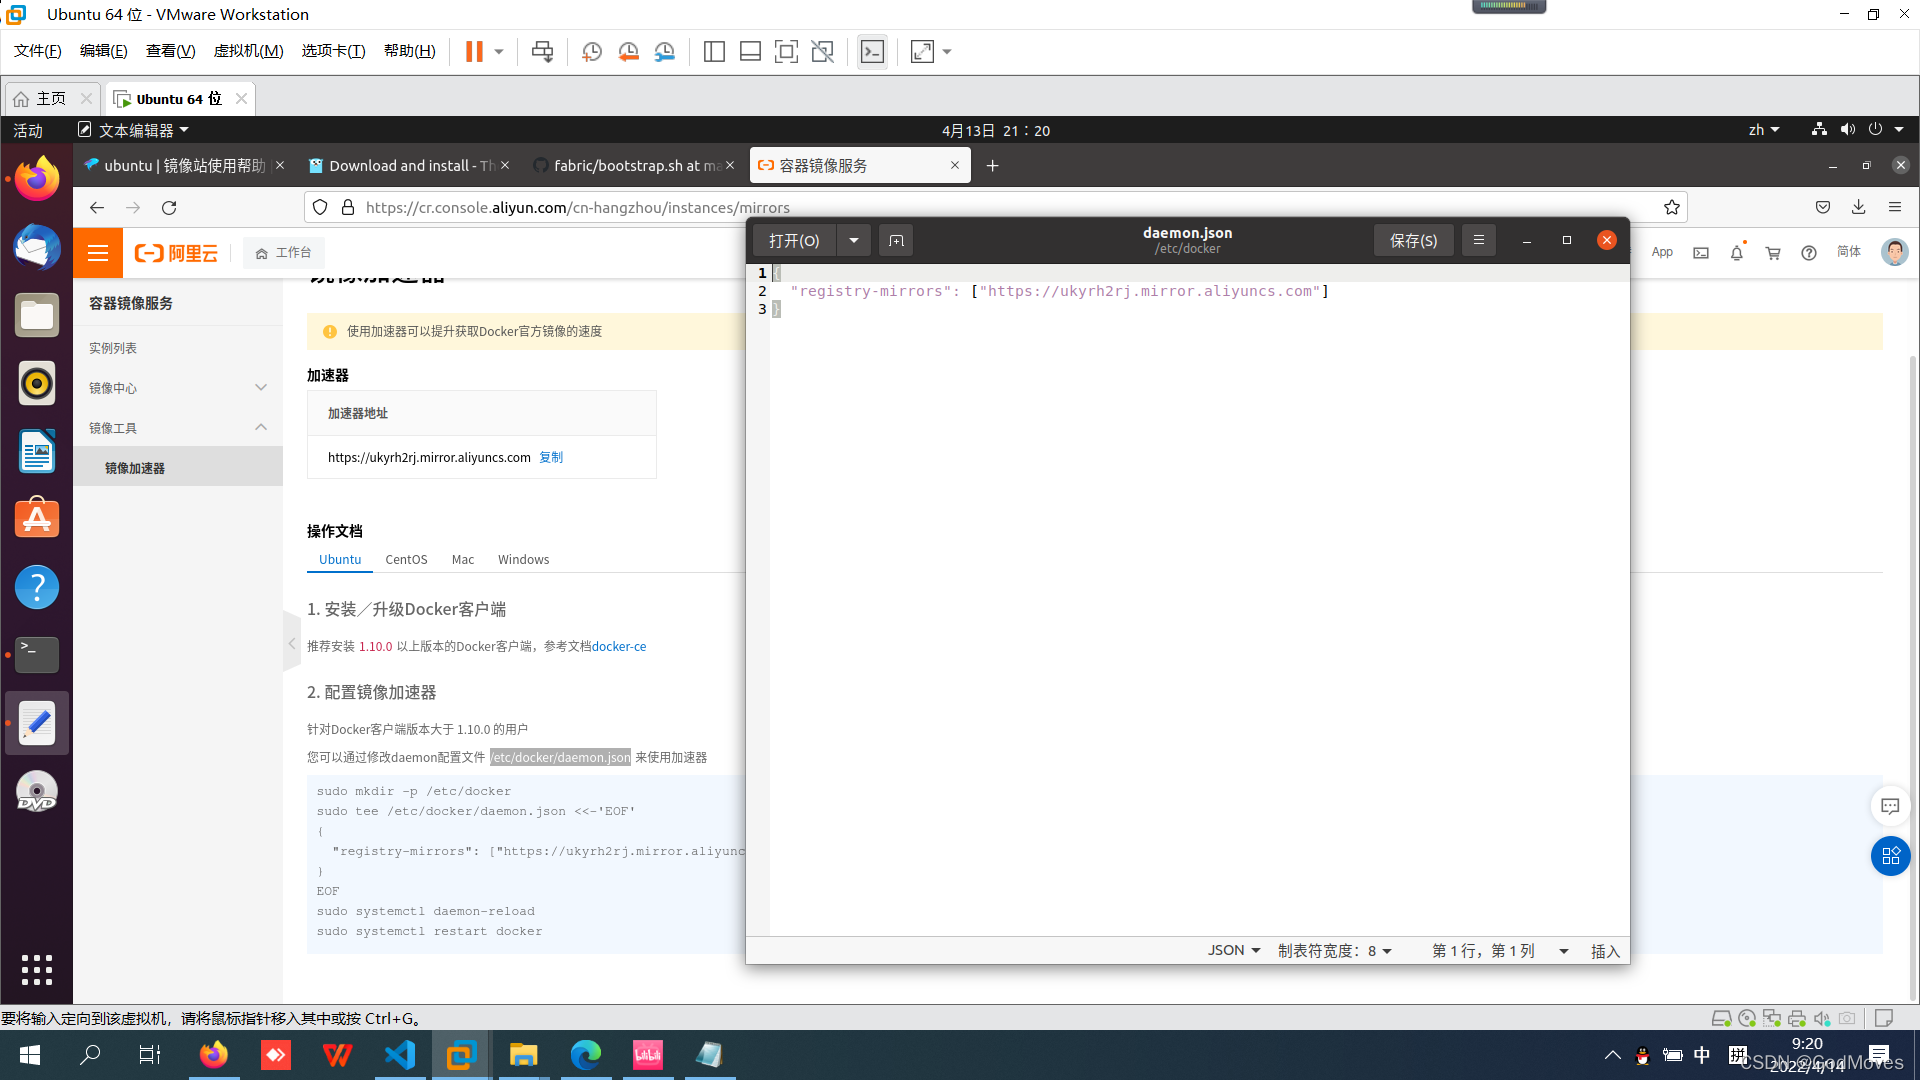Viewport: 1920px width, 1080px height.
Task: Open the VMware 虚拟机 menu
Action: 248,51
